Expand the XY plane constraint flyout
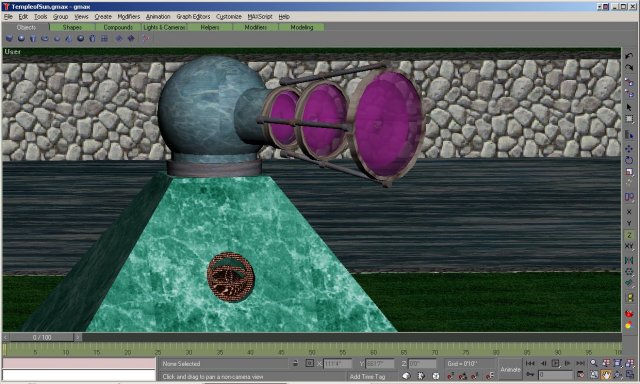Image resolution: width=640 pixels, height=384 pixels. (x=629, y=246)
